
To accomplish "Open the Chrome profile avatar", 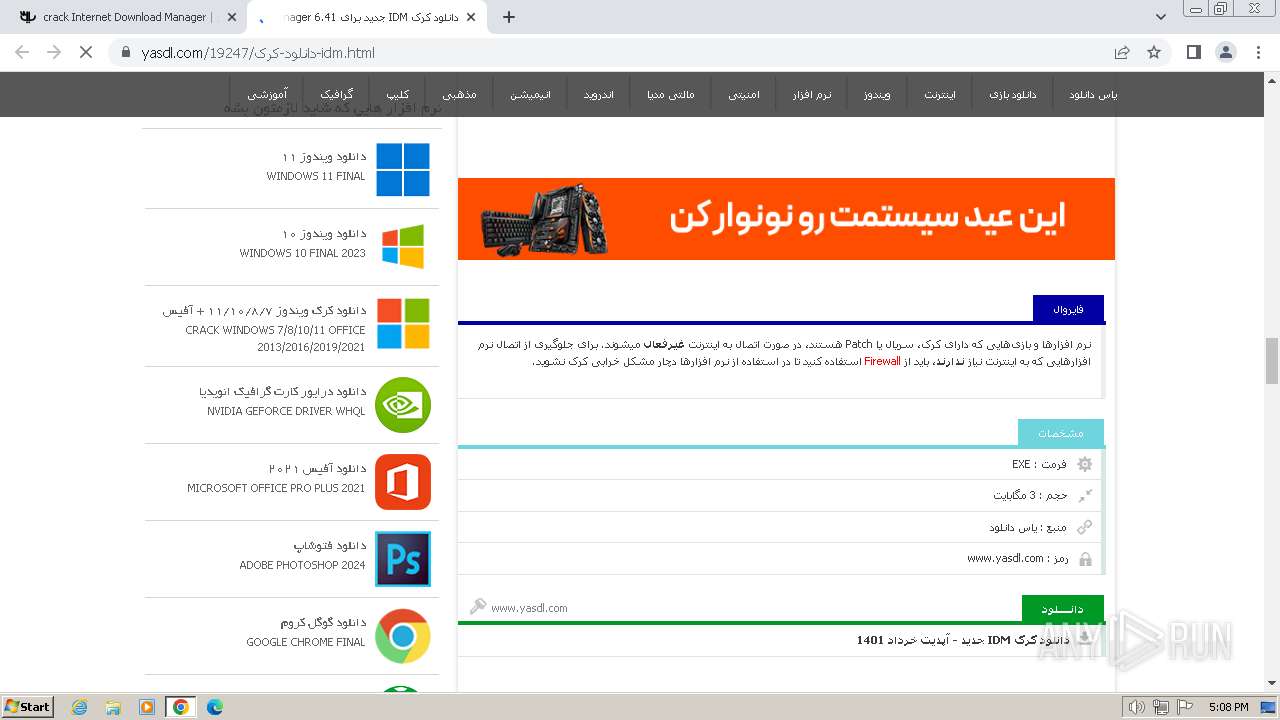I will point(1226,52).
